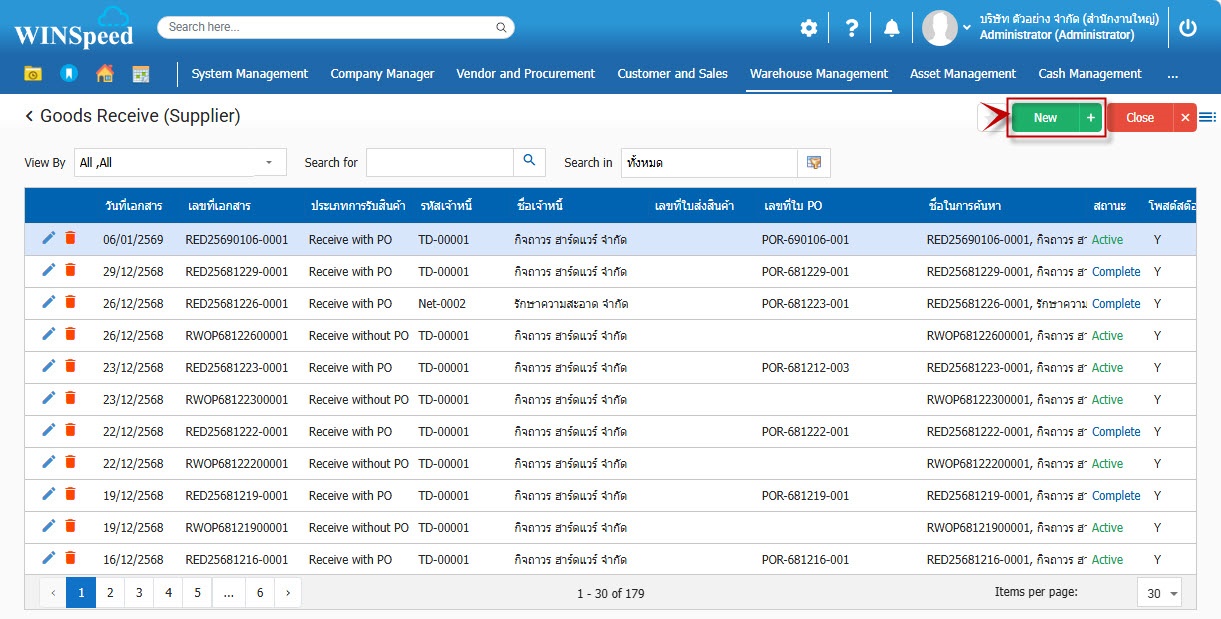Open the Search in field picker icon
Screen dimensions: 1221x619
click(x=813, y=162)
